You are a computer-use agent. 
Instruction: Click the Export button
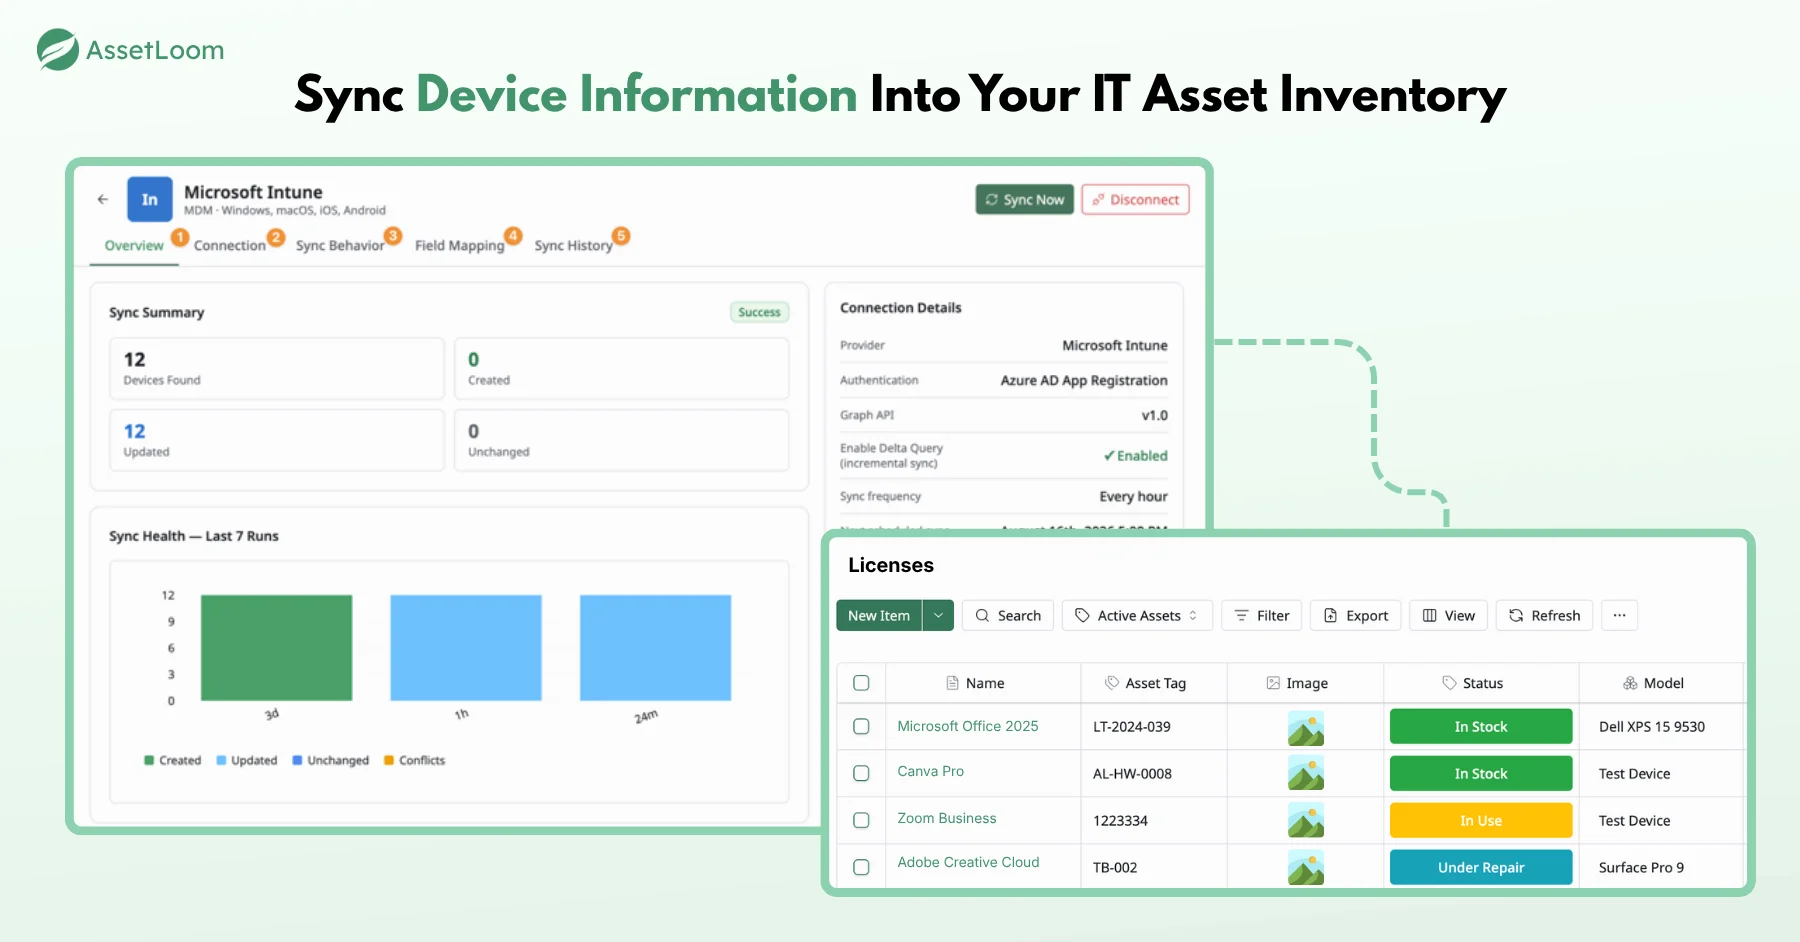pyautogui.click(x=1356, y=615)
